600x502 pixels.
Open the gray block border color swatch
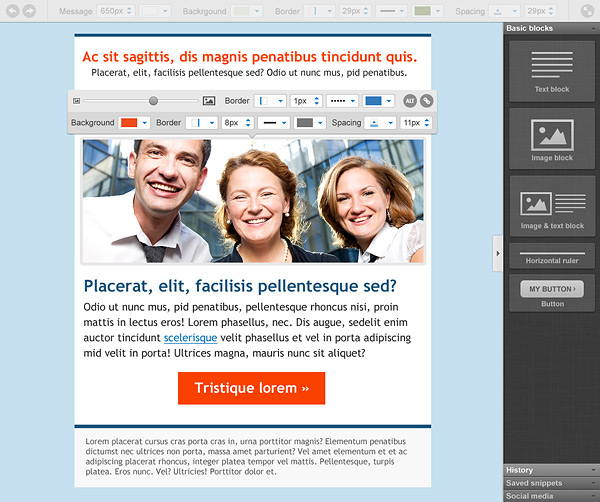tap(310, 123)
